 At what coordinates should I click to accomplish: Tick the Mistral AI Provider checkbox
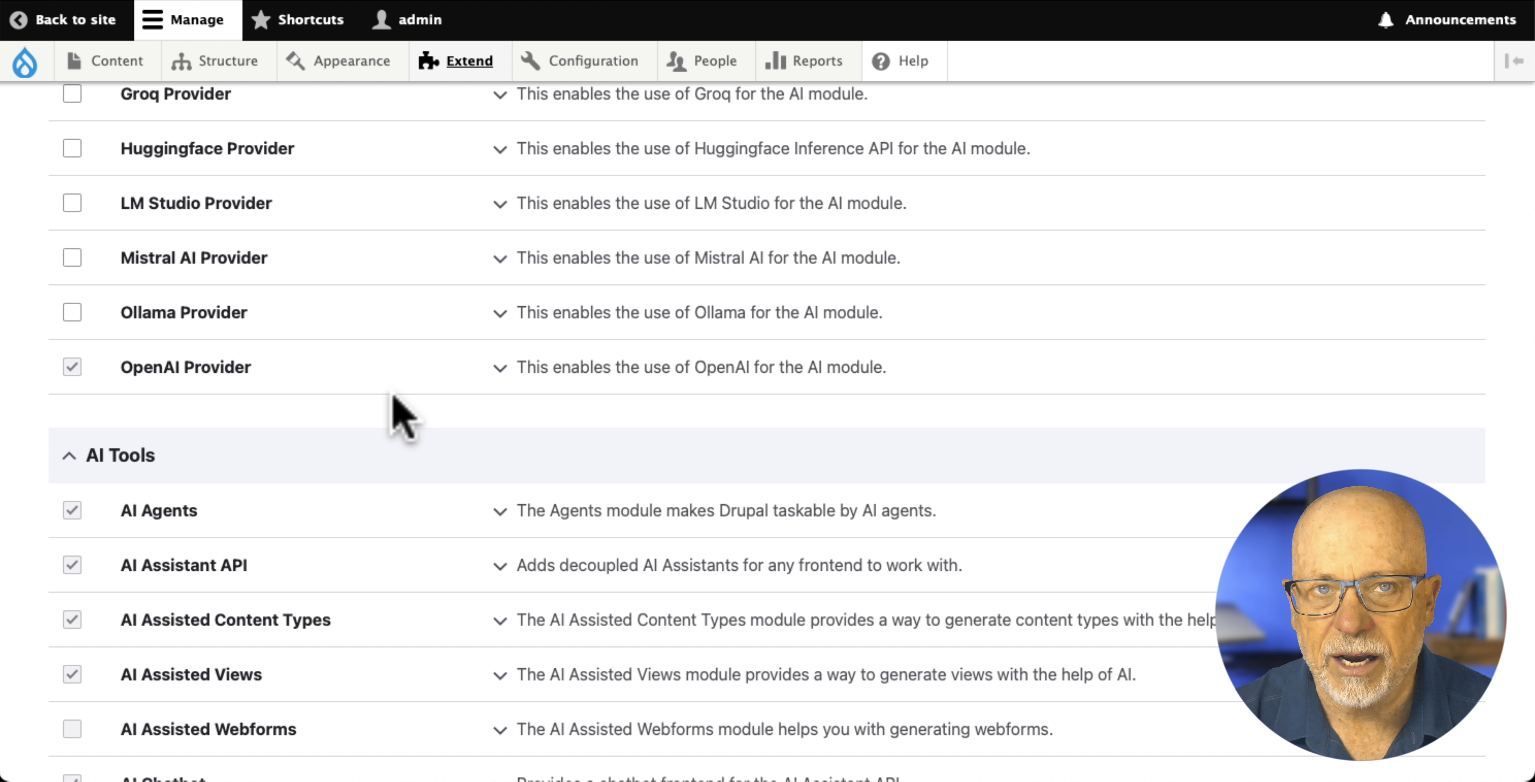[72, 258]
